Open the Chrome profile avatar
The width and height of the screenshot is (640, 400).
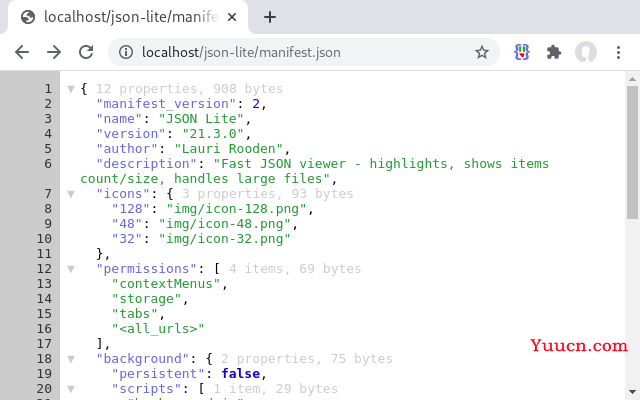[x=586, y=52]
